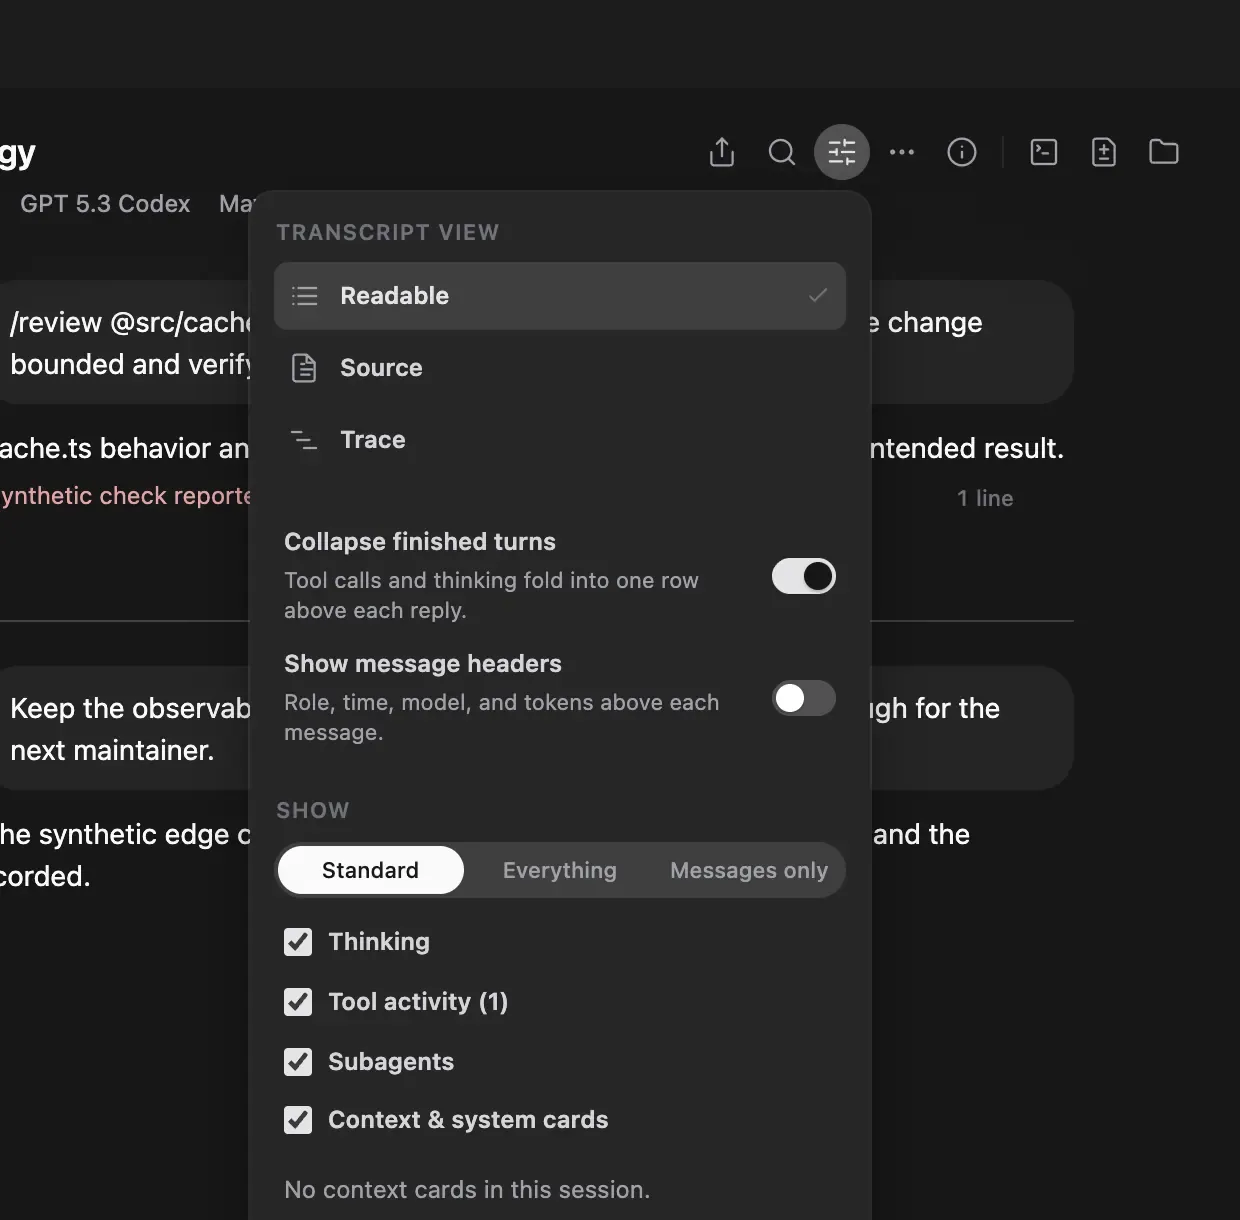The height and width of the screenshot is (1220, 1240).
Task: Open the folder icon in toolbar
Action: point(1164,152)
